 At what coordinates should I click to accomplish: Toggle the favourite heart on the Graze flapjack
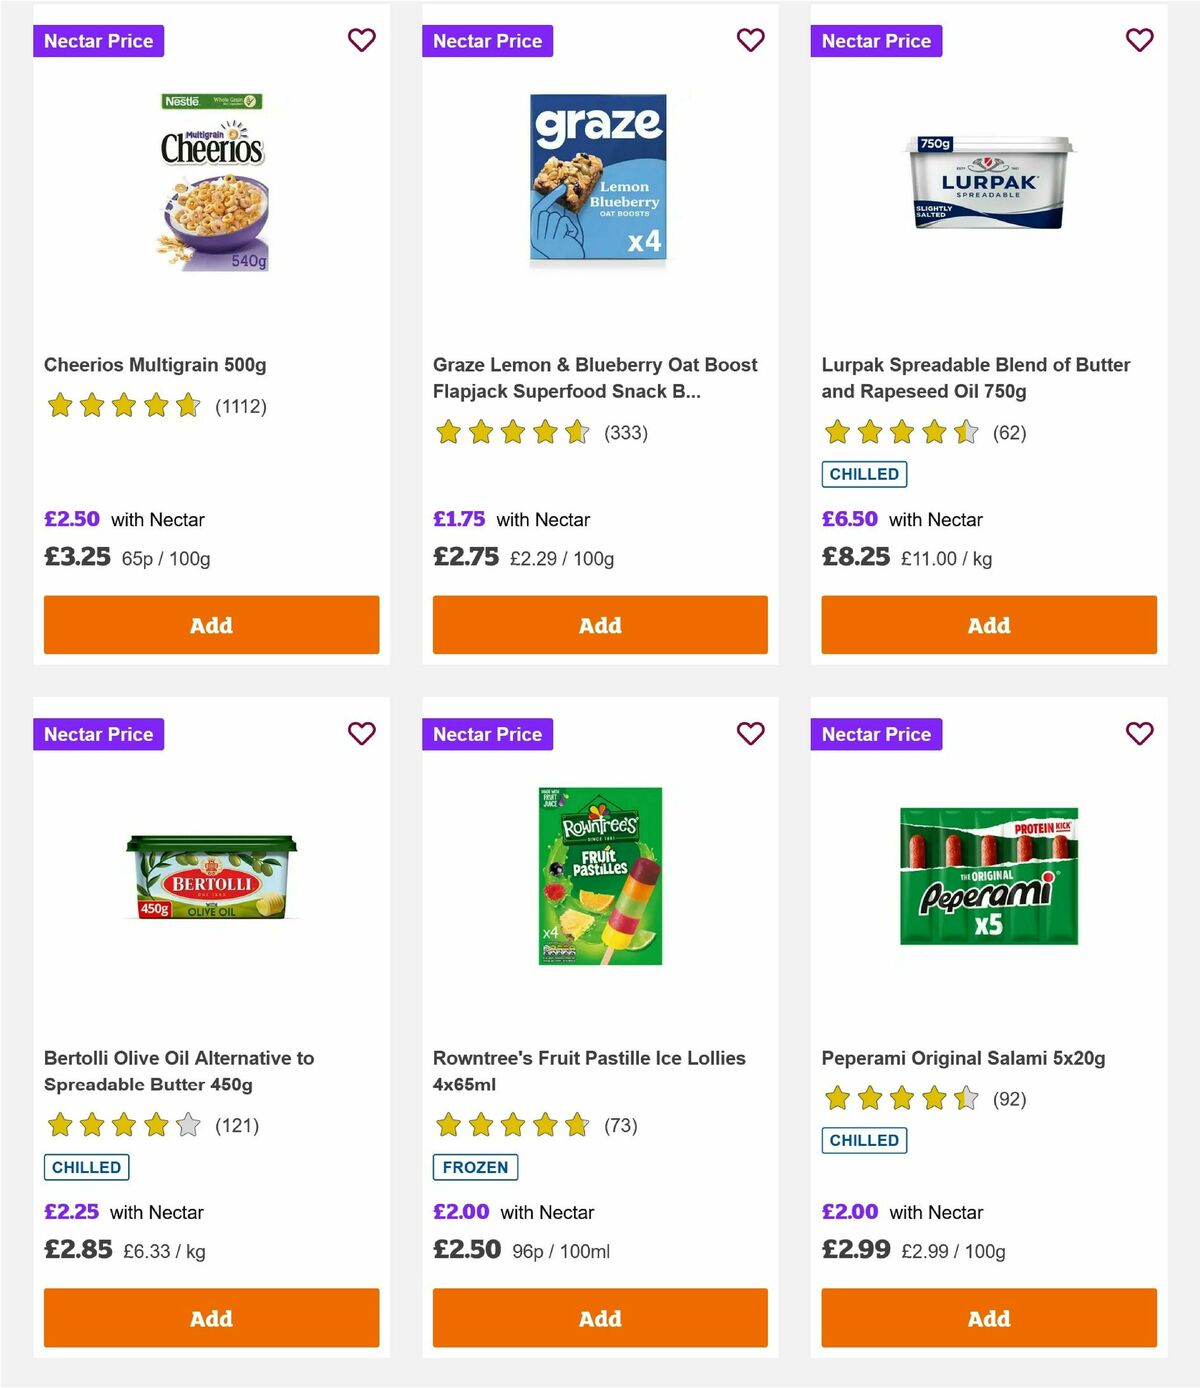750,40
